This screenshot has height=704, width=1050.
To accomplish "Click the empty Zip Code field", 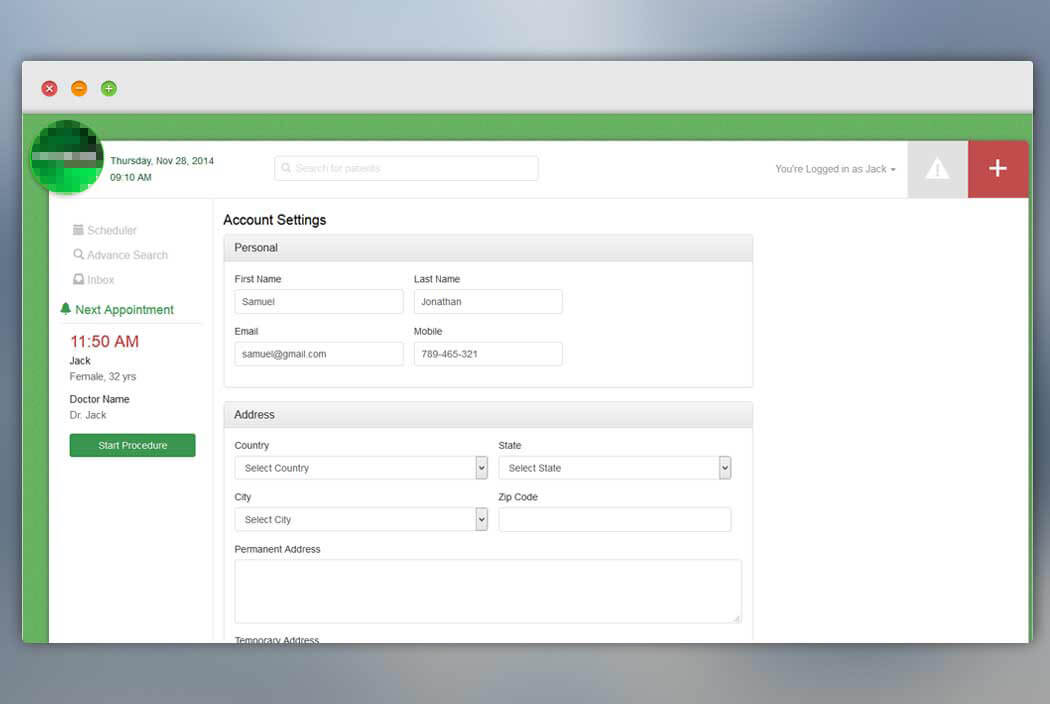I will (615, 519).
